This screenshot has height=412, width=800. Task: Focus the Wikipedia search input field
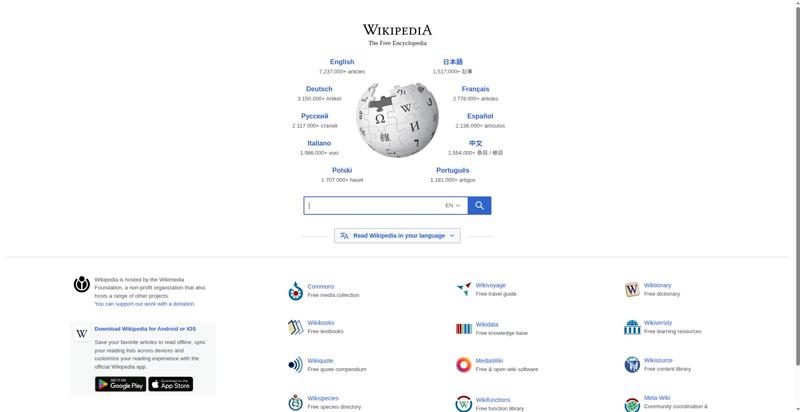click(x=375, y=205)
